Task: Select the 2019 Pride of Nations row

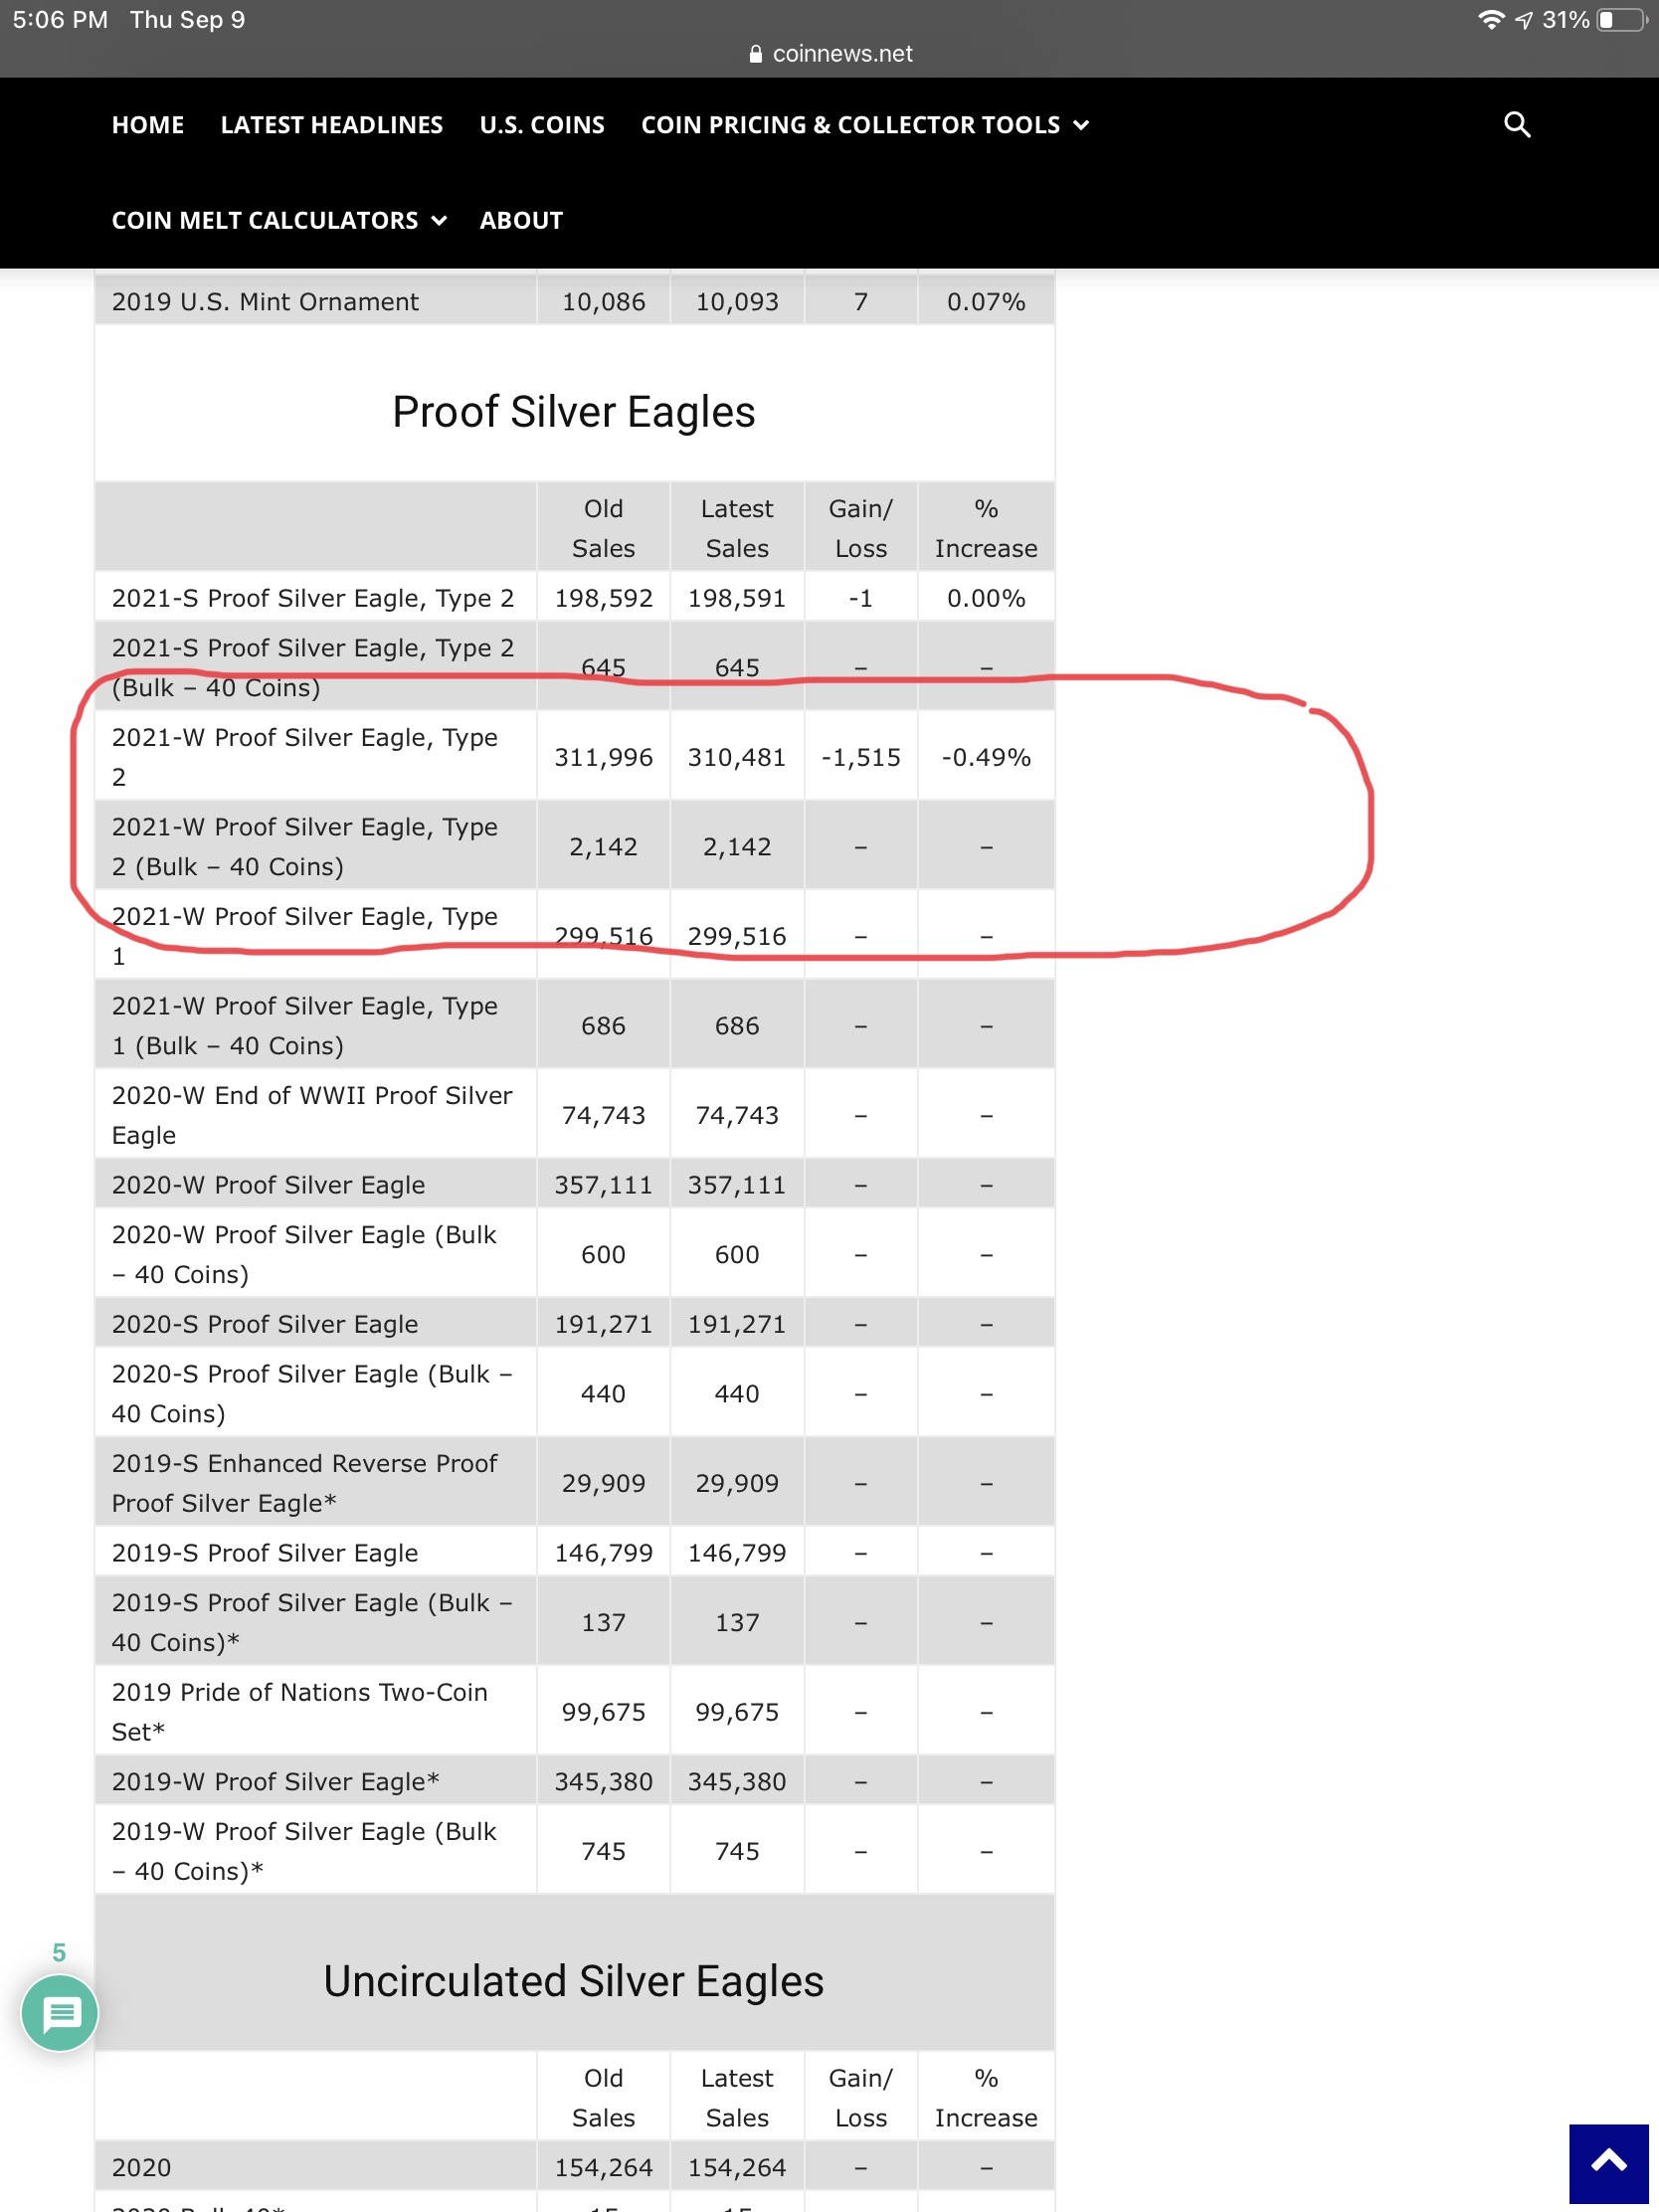Action: tap(299, 1711)
